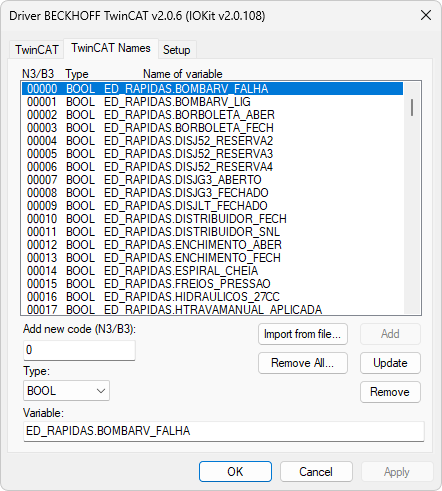Select row ED_RAPIDAS.DISJ52_RESERVA4
This screenshot has height=491, width=442.
coord(212,167)
